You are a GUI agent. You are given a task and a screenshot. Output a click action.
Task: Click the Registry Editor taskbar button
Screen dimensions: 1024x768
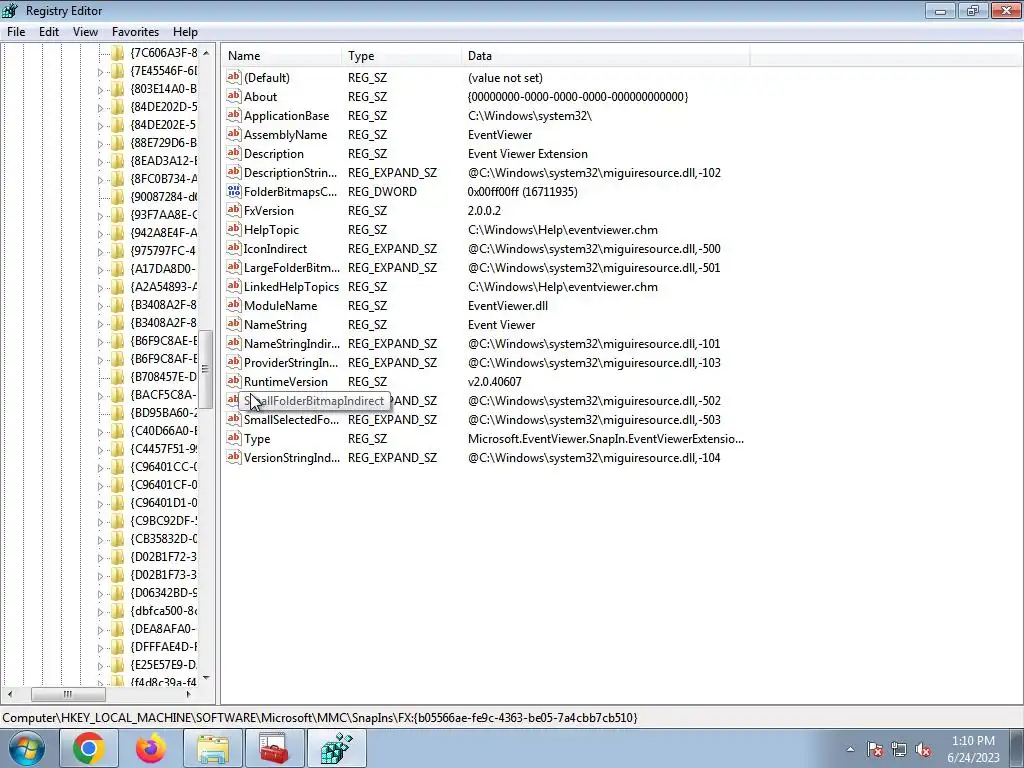click(337, 748)
